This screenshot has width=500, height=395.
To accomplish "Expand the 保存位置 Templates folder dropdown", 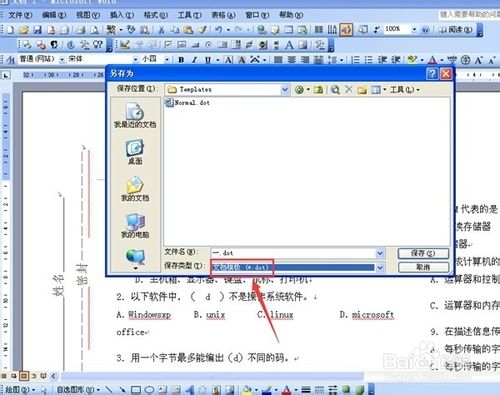I will (285, 89).
